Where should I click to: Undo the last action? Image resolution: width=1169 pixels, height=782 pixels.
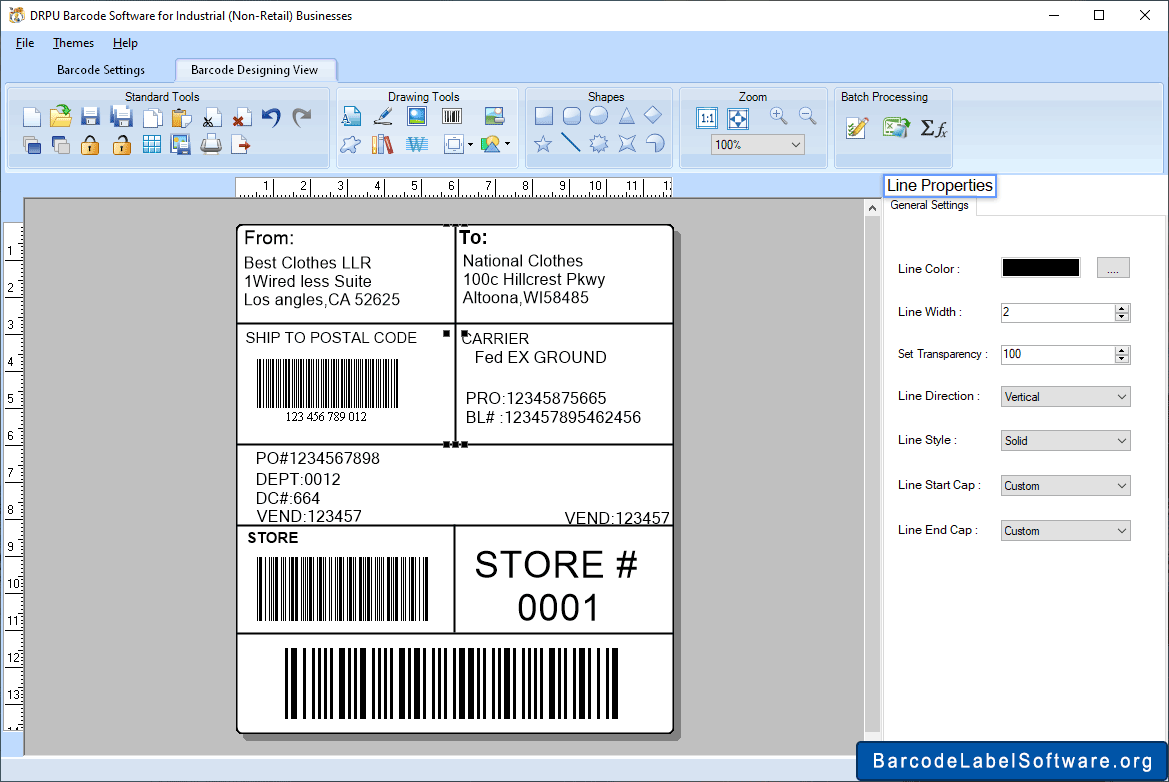click(x=271, y=117)
